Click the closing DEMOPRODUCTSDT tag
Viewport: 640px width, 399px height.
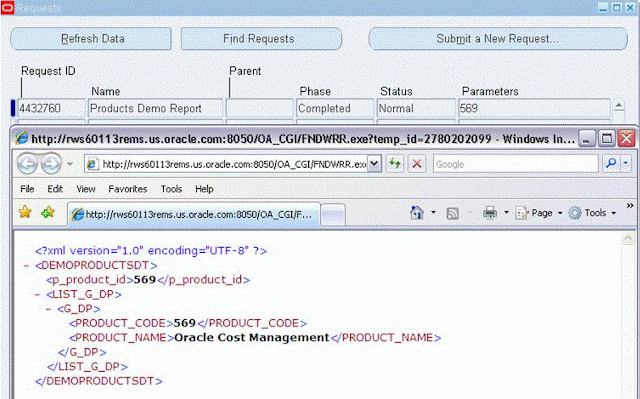(x=99, y=381)
